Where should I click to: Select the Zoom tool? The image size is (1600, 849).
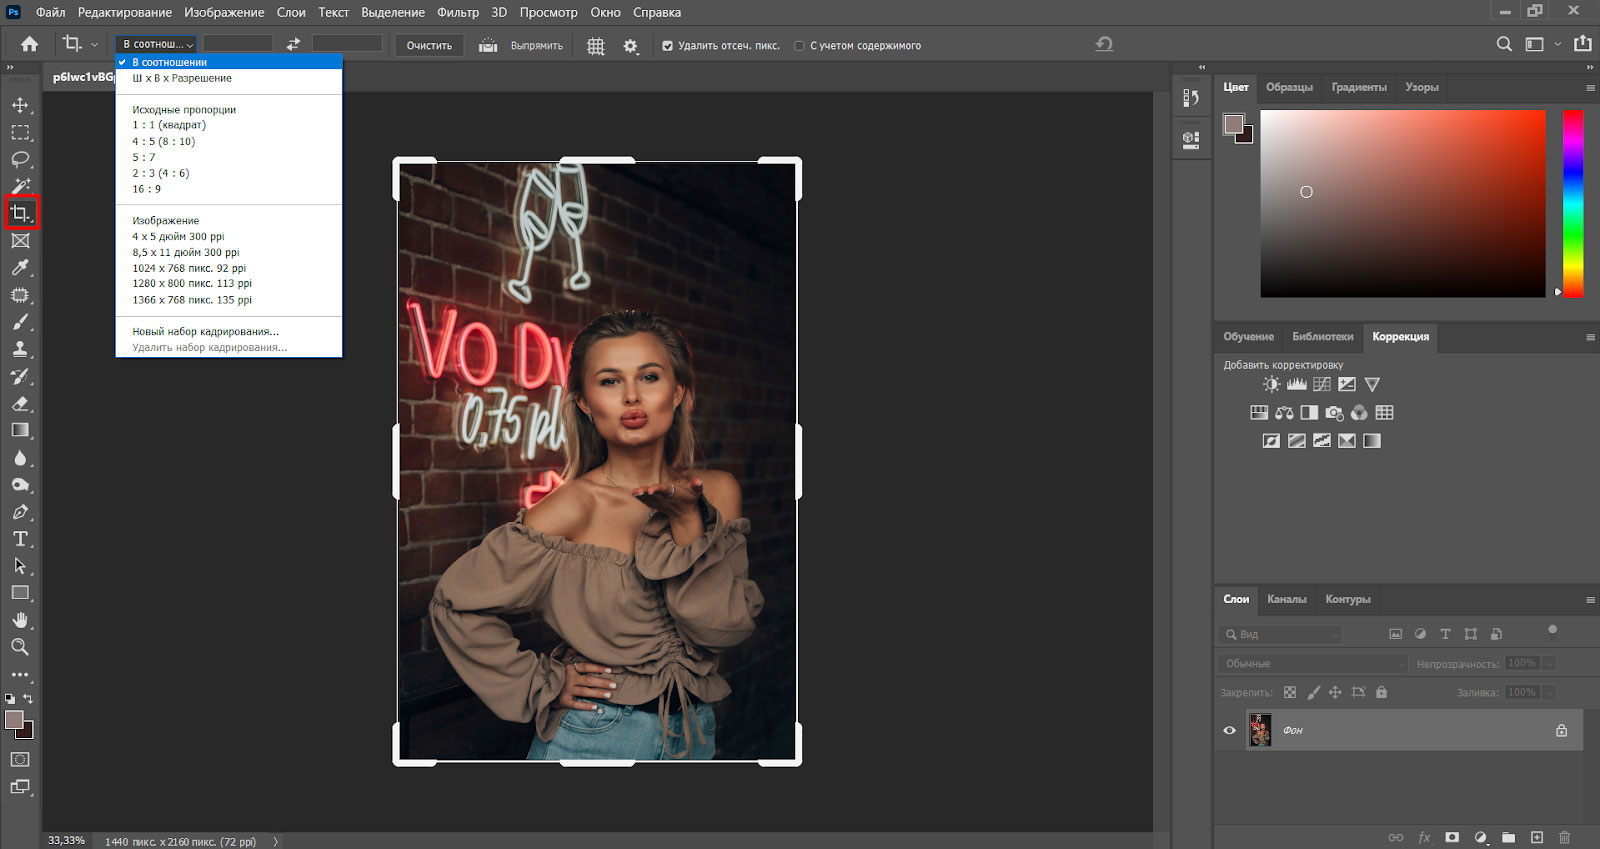(x=20, y=647)
